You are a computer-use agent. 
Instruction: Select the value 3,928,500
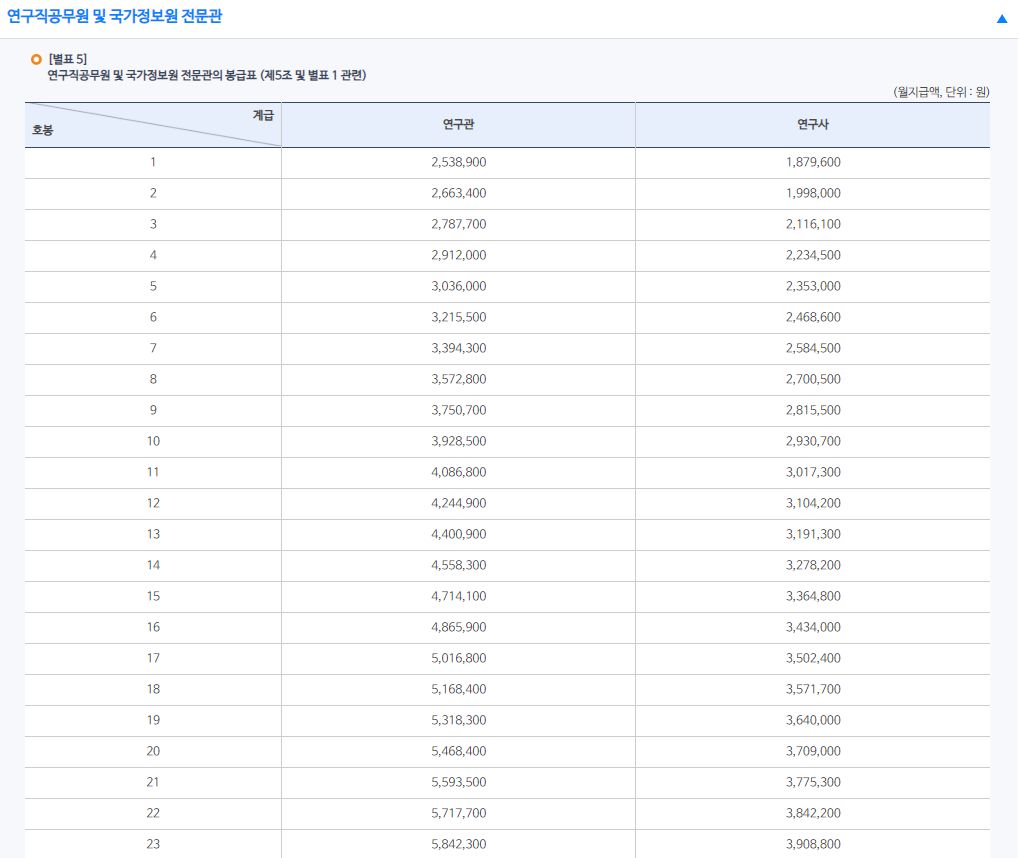coord(459,441)
